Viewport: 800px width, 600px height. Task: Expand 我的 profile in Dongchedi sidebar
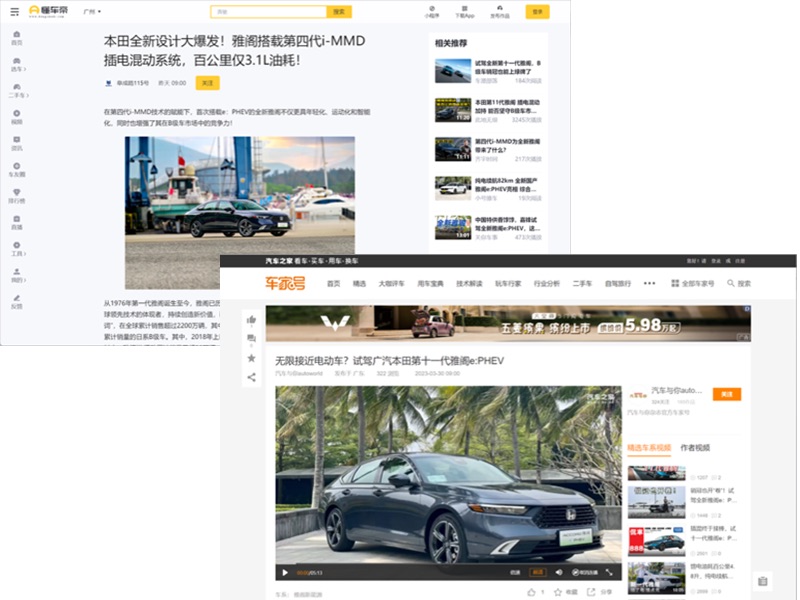click(18, 276)
